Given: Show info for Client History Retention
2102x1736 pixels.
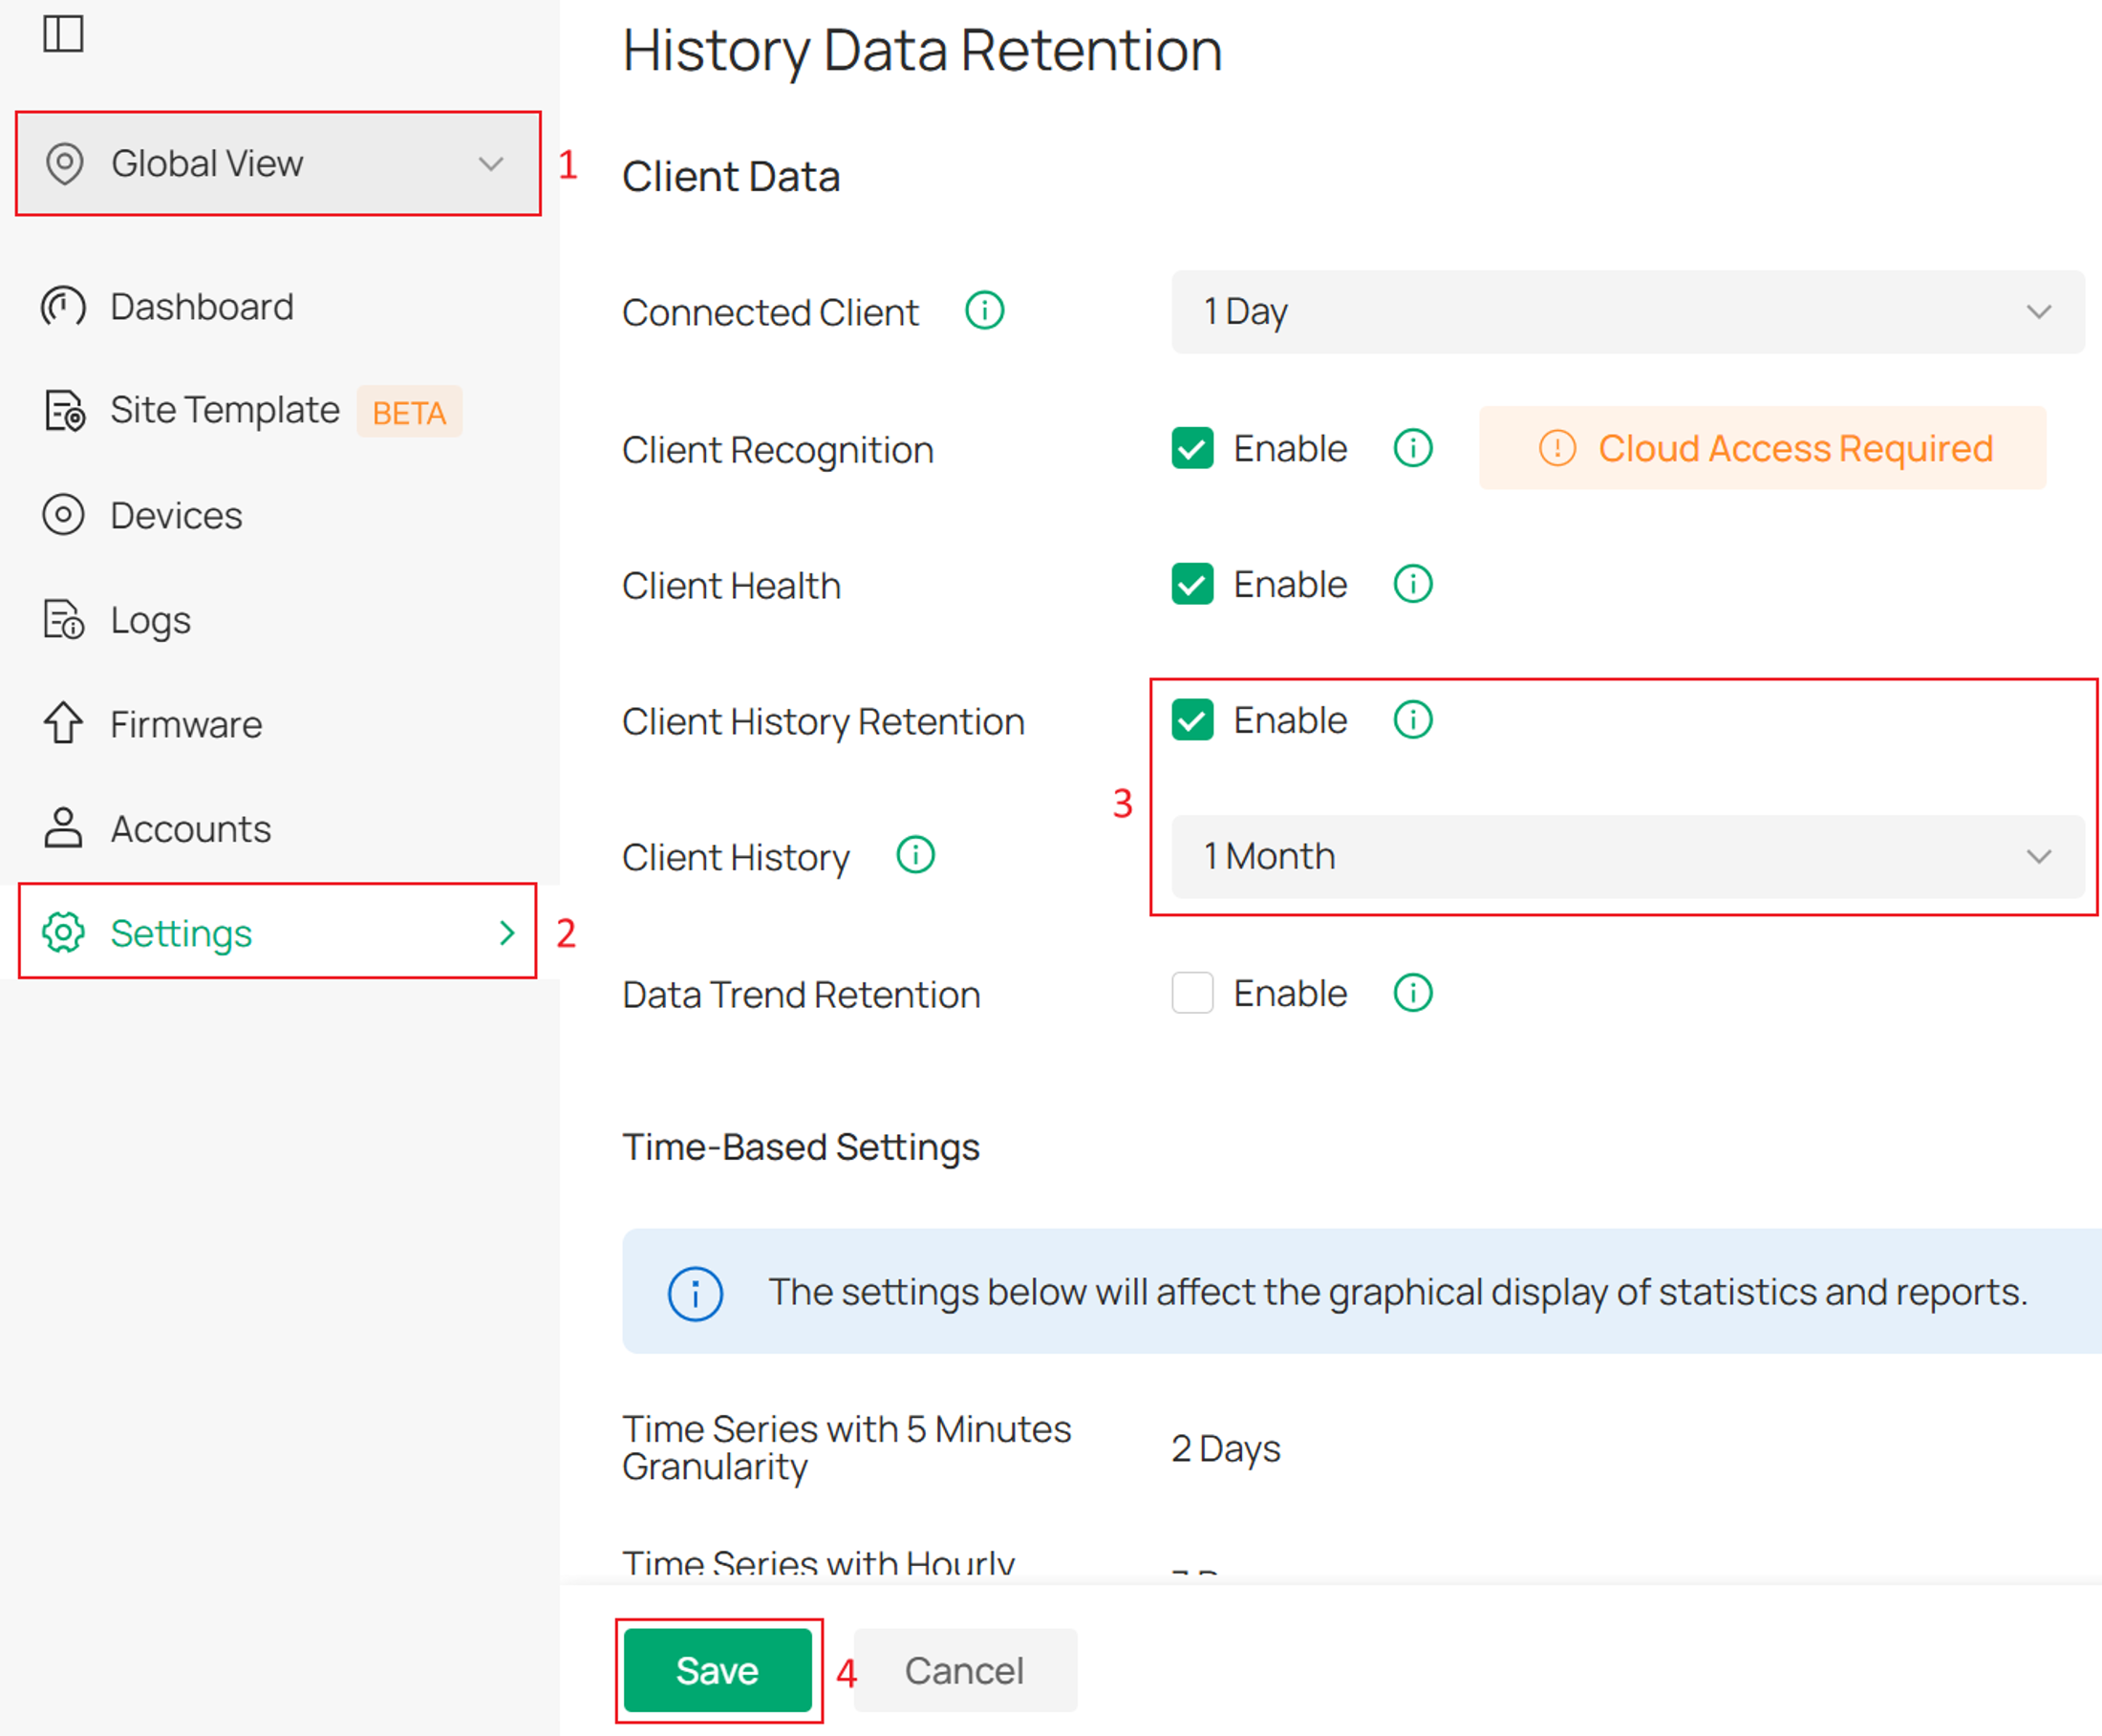Looking at the screenshot, I should click(x=1413, y=720).
